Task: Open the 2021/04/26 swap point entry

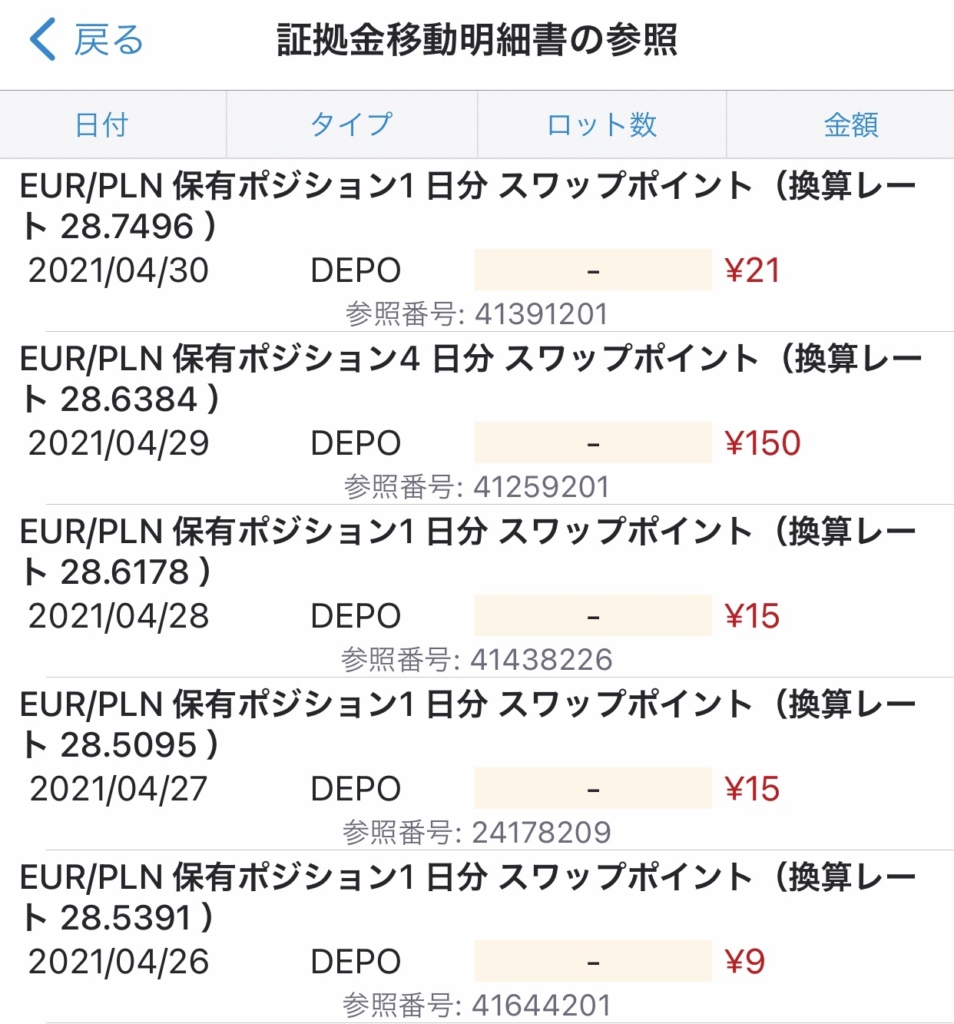Action: click(x=477, y=936)
